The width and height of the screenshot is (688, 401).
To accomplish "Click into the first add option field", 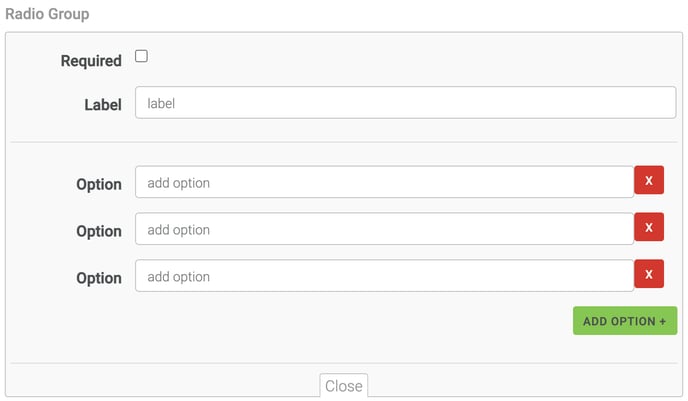I will (x=384, y=182).
